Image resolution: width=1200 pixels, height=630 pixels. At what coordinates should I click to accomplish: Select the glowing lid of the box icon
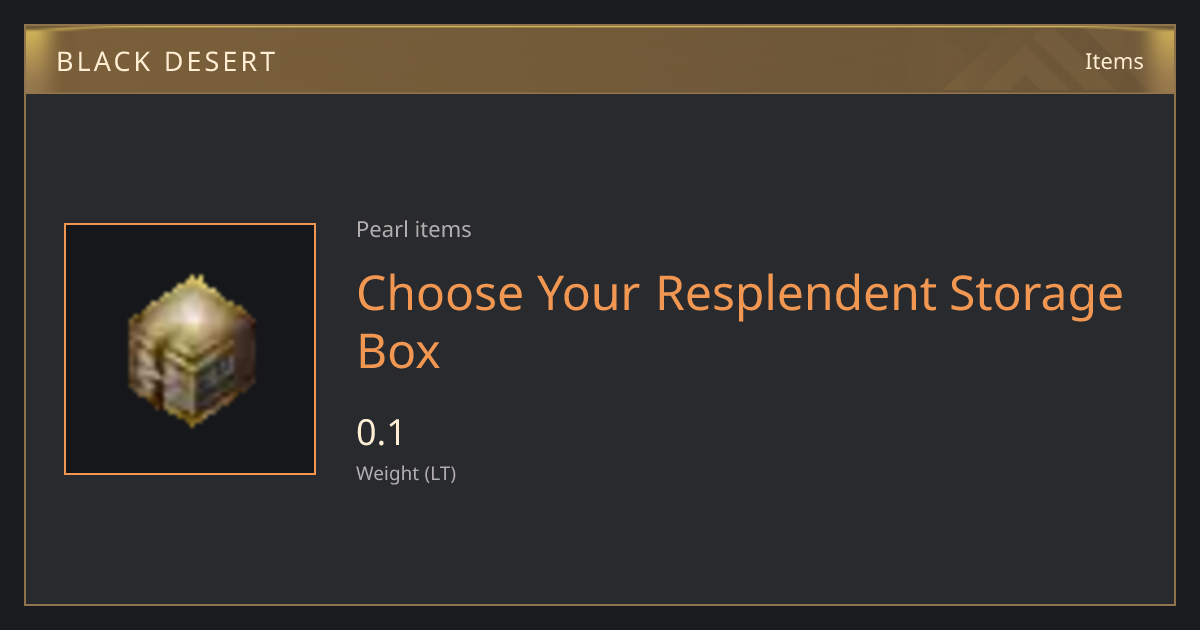pos(194,312)
